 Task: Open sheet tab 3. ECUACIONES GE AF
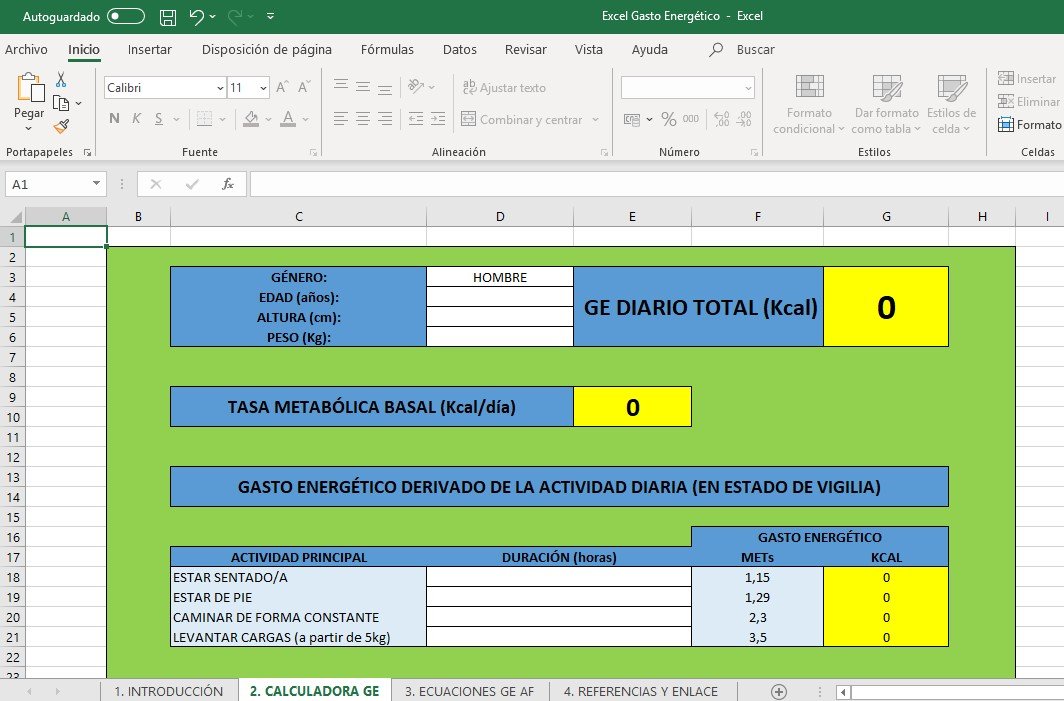click(470, 691)
